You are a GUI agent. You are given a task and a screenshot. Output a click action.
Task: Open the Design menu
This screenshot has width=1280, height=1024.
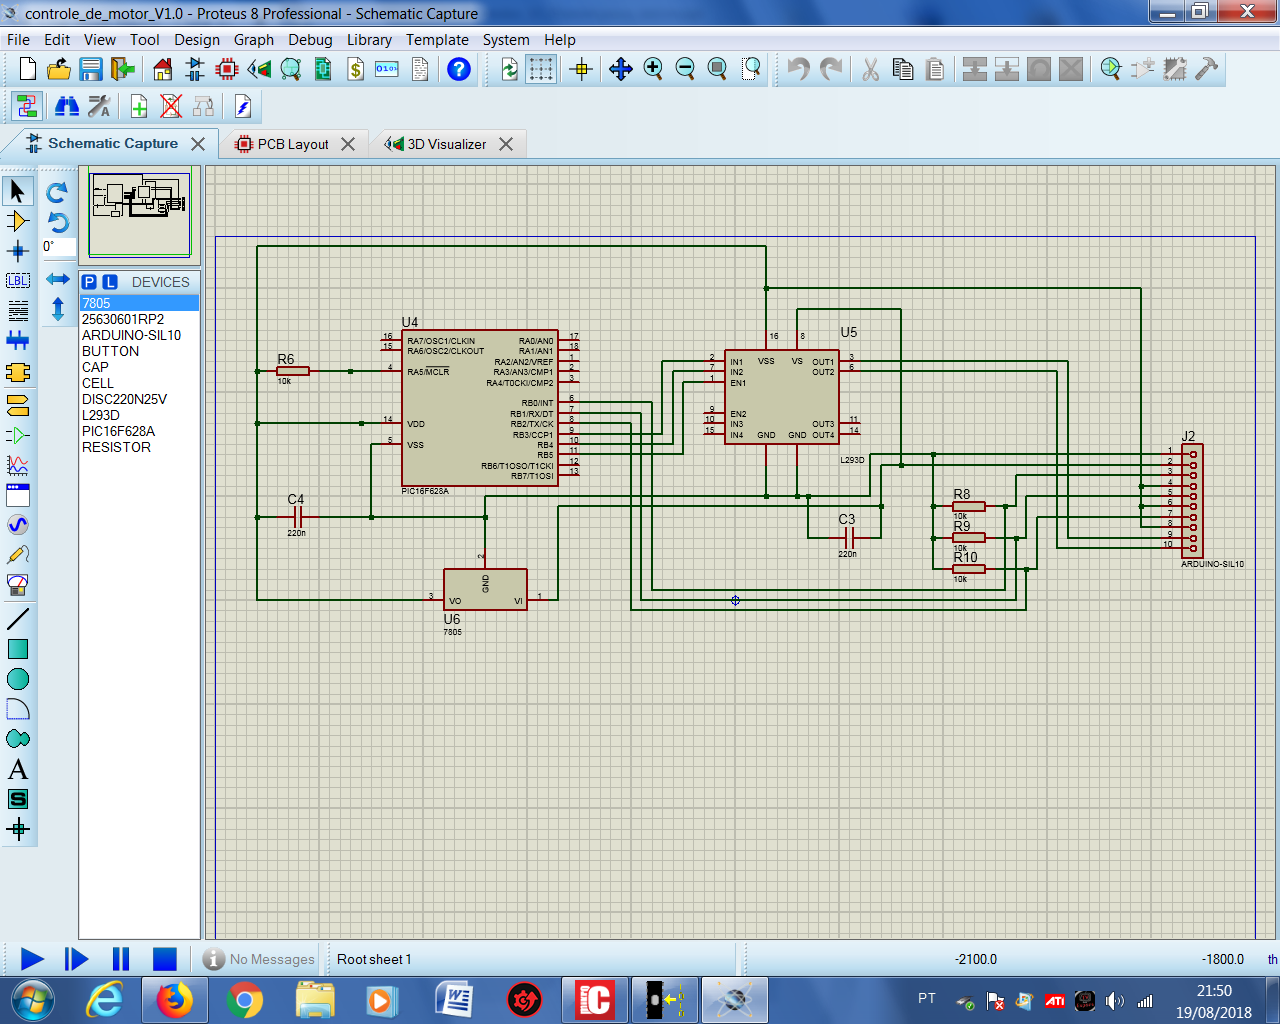[197, 40]
